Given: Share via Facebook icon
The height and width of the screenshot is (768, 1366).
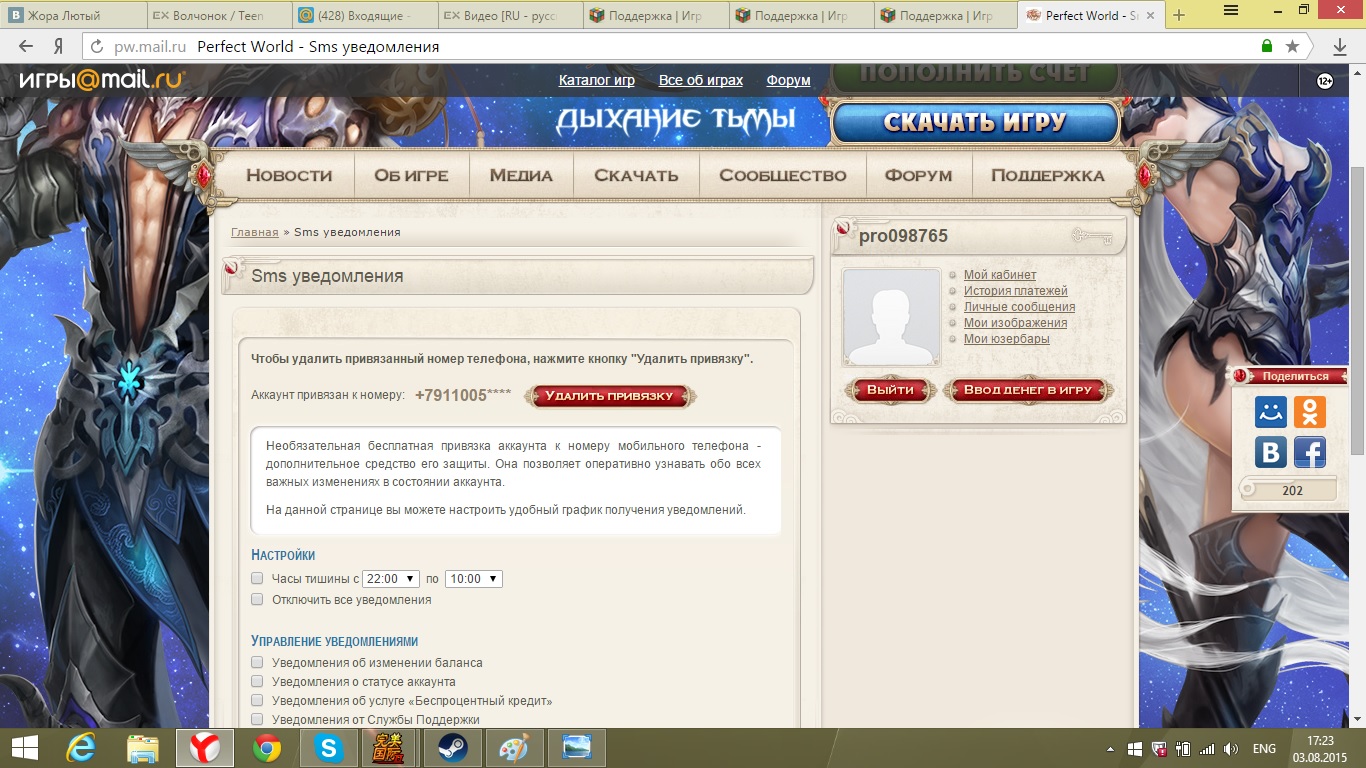Looking at the screenshot, I should [x=1309, y=452].
